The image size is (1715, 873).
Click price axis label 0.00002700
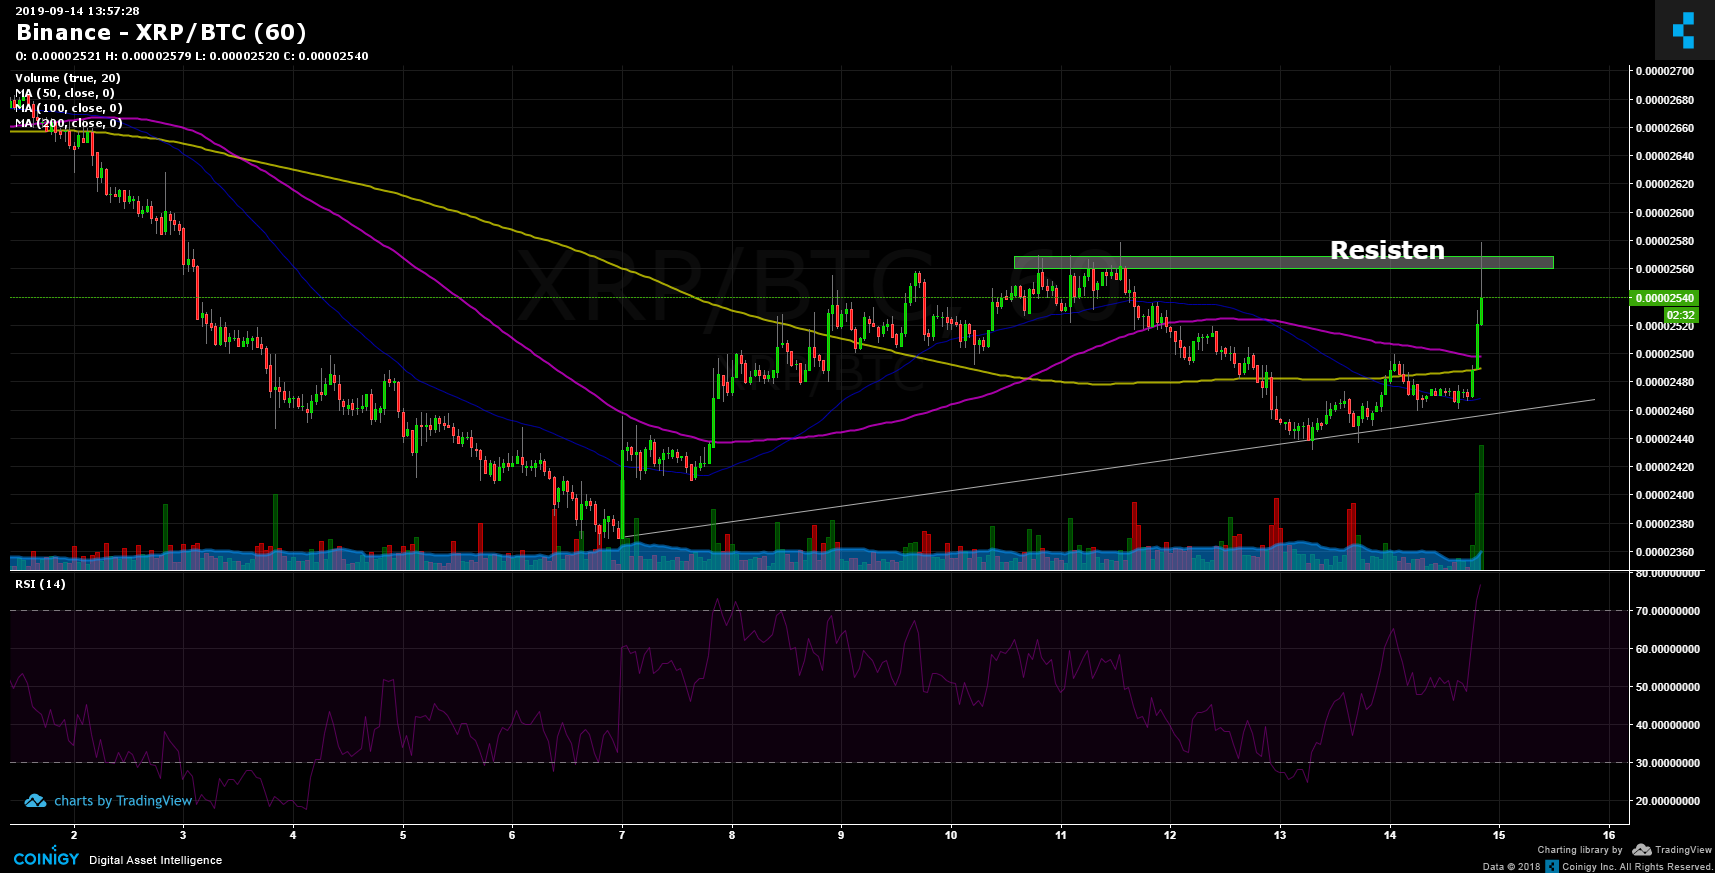click(1665, 71)
